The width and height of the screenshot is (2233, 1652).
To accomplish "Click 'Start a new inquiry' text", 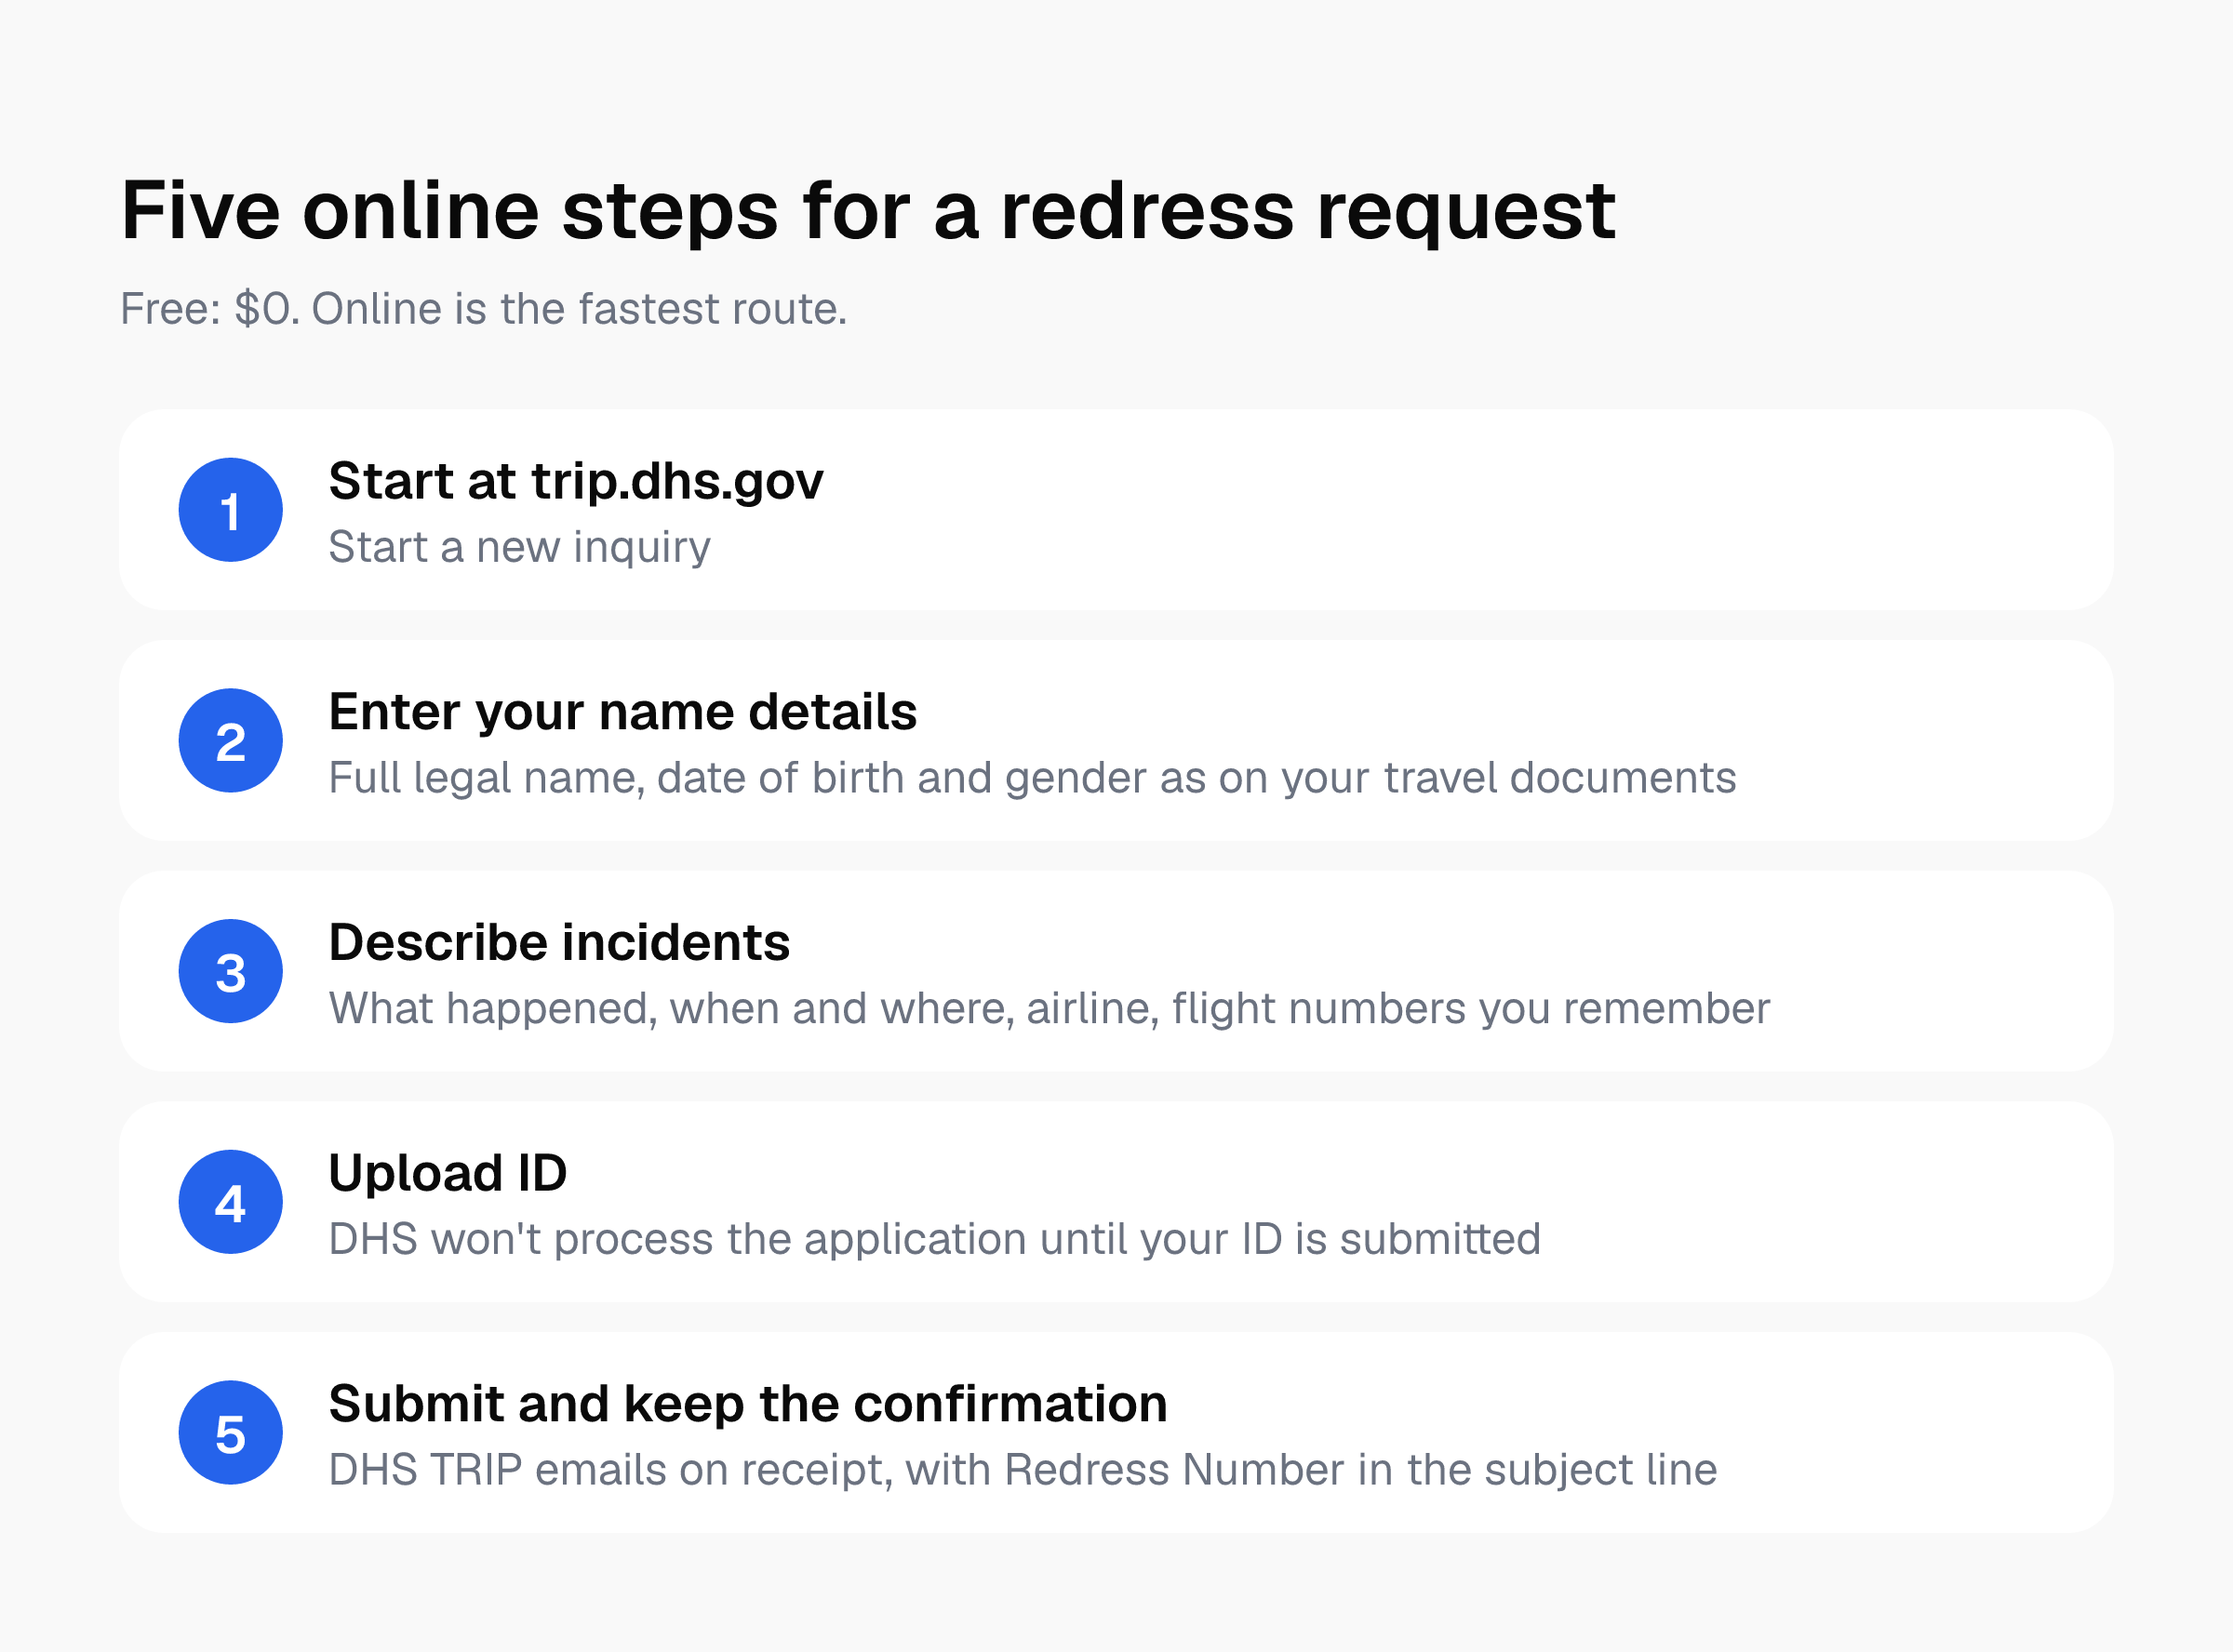I will (x=520, y=548).
